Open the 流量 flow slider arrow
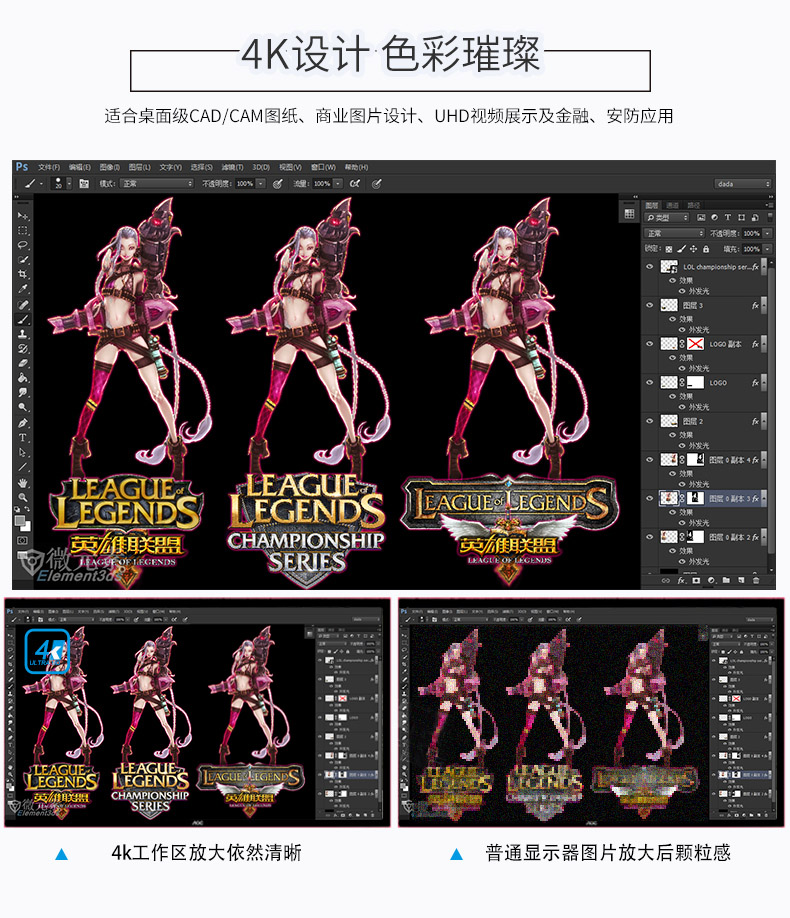790x918 pixels. pyautogui.click(x=338, y=184)
